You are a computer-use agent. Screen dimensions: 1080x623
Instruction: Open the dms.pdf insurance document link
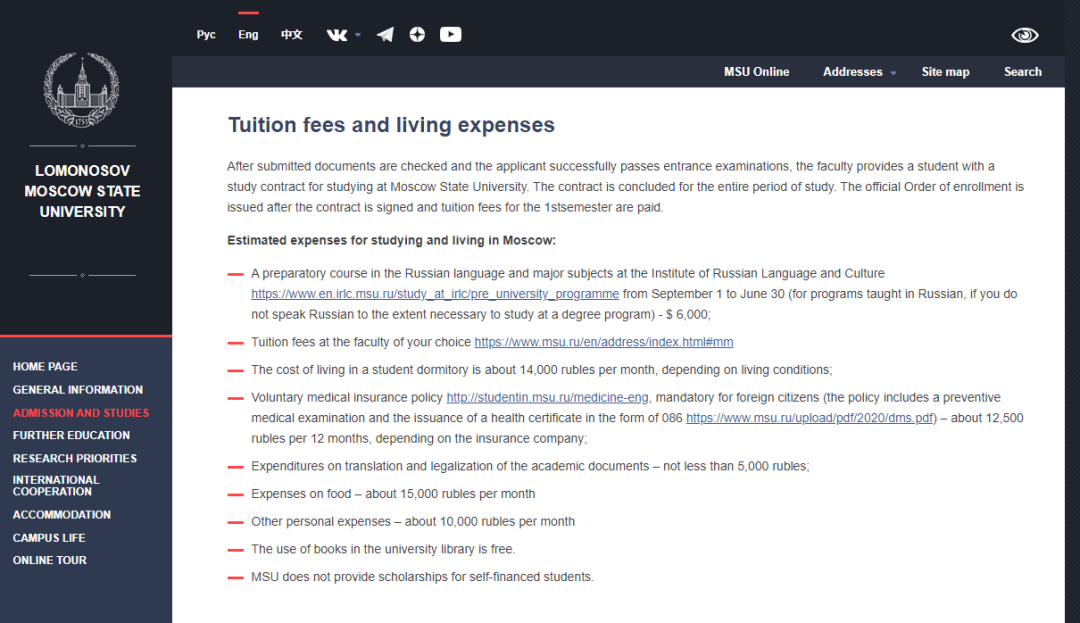tap(810, 418)
